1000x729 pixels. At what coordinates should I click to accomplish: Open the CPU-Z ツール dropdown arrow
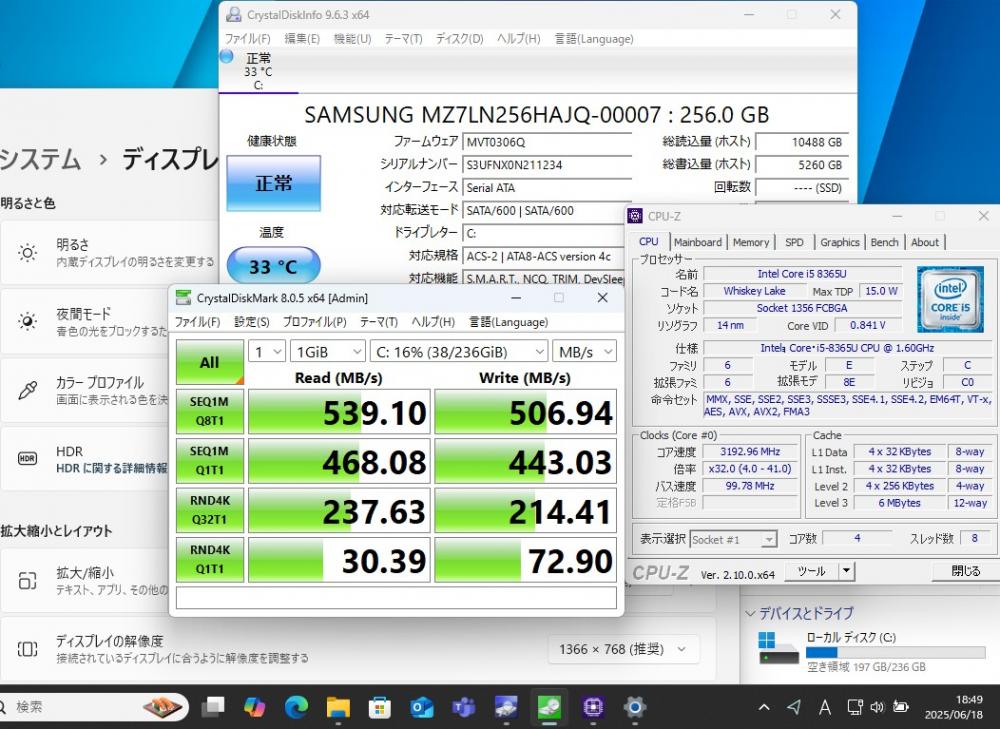(x=846, y=571)
